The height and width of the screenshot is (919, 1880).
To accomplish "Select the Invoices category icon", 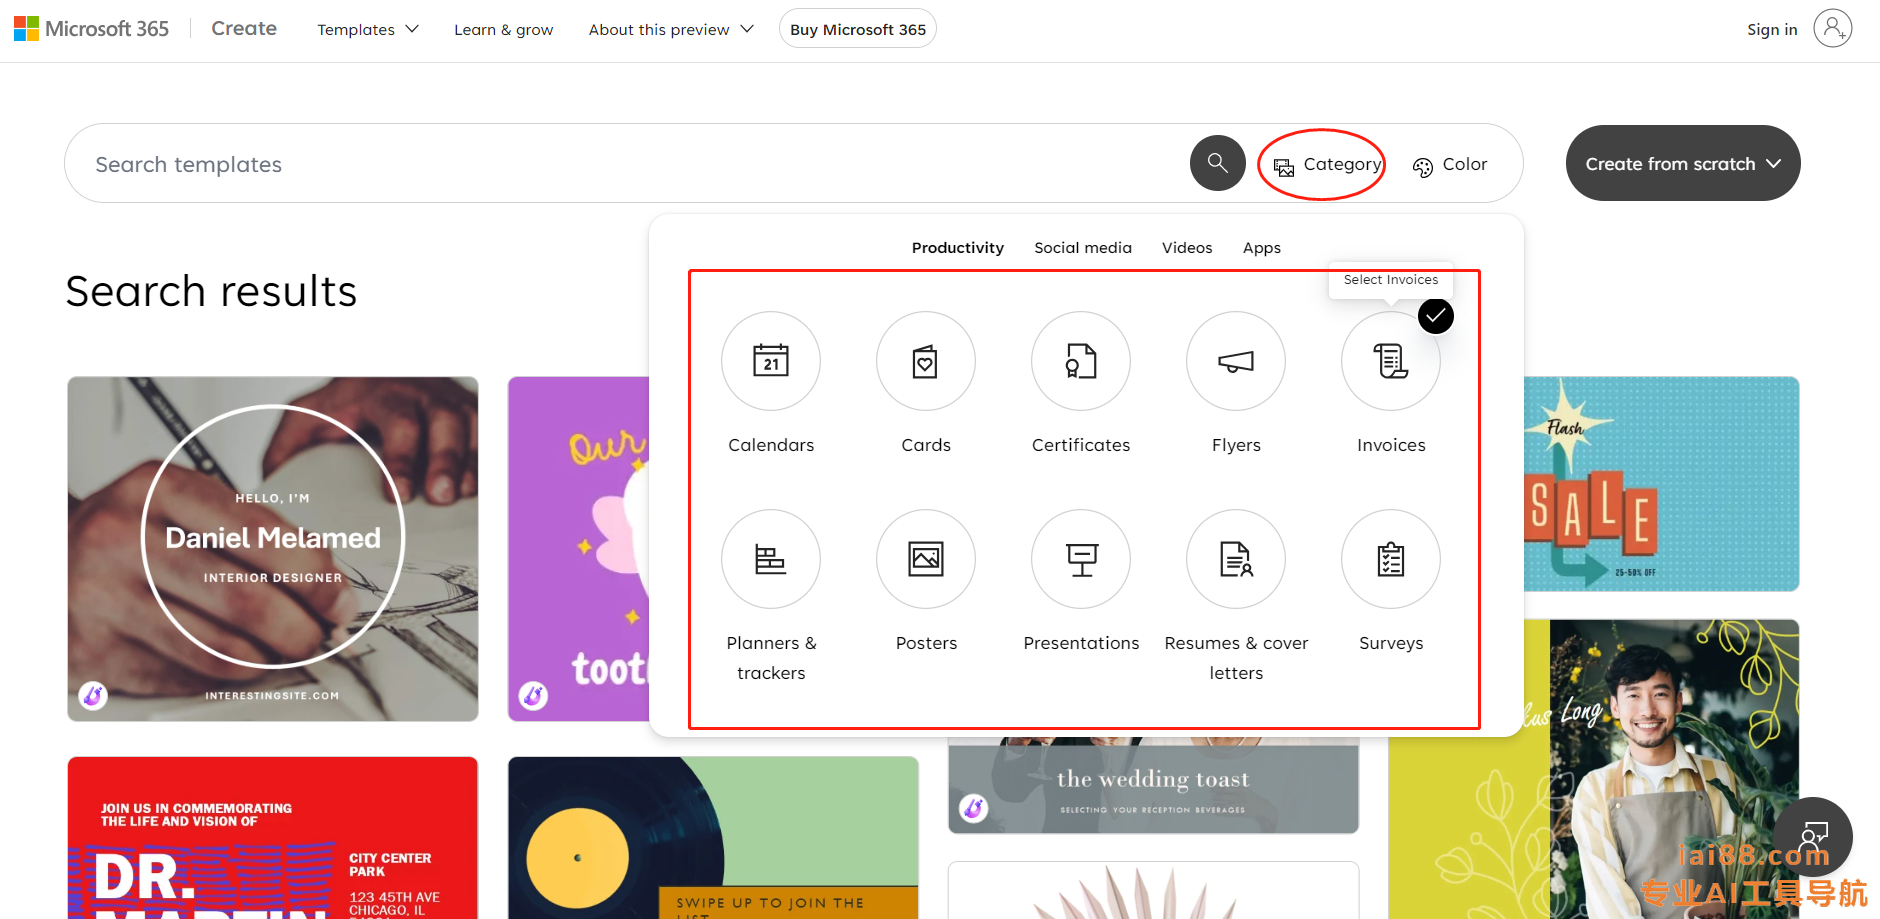I will pos(1391,361).
